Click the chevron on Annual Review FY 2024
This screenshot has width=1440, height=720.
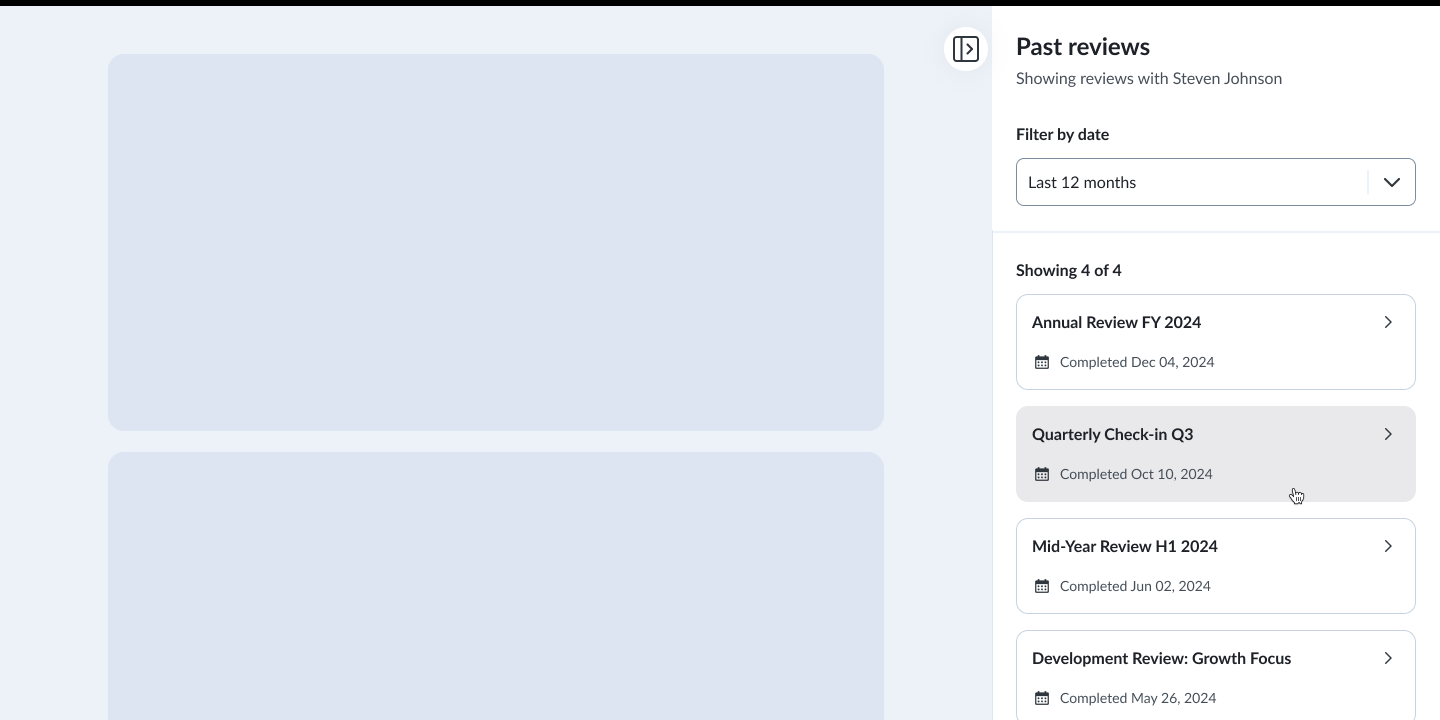1388,322
